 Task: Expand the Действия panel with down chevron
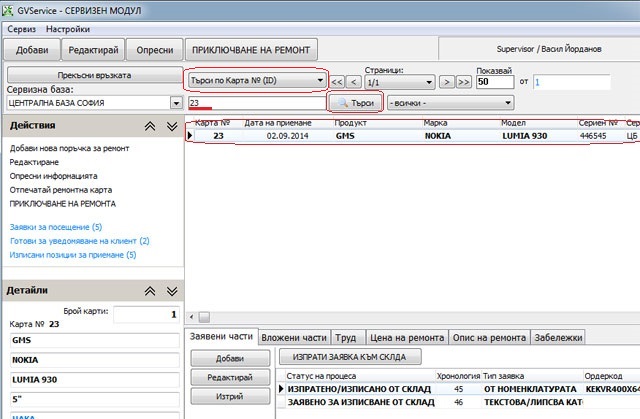172,126
